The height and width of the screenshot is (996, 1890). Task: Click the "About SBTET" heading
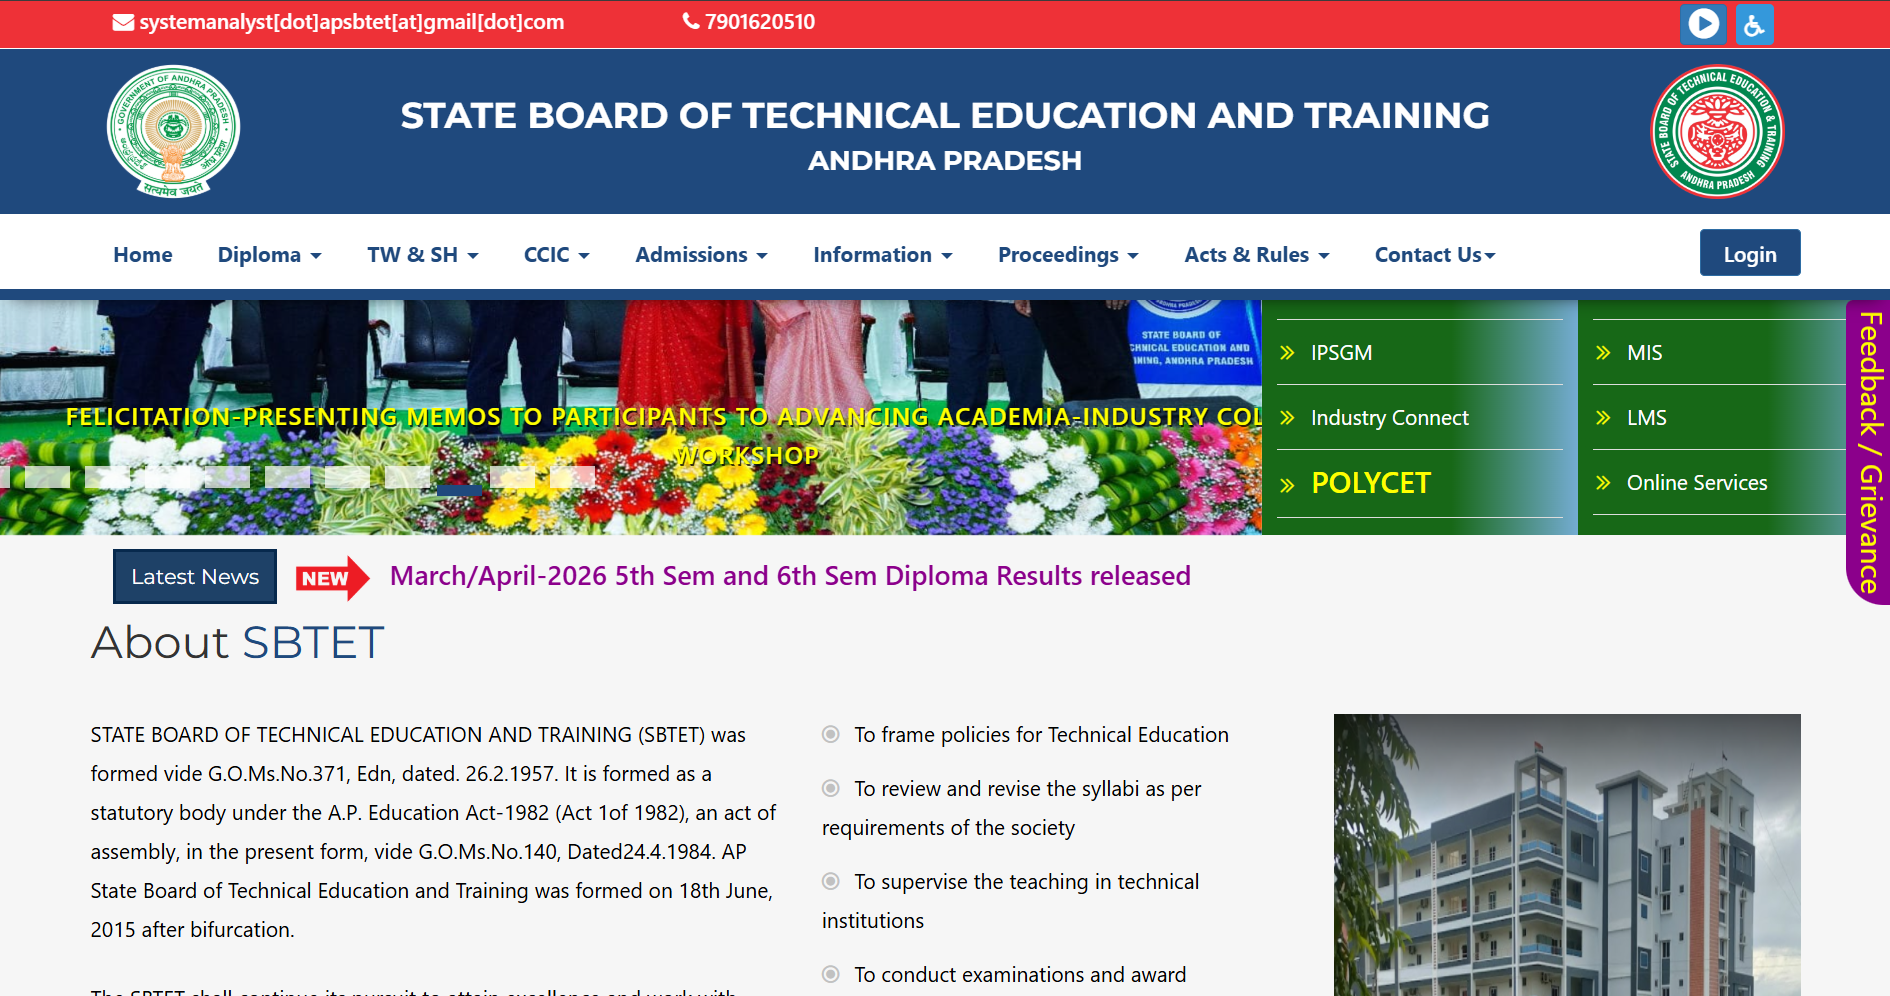click(238, 642)
